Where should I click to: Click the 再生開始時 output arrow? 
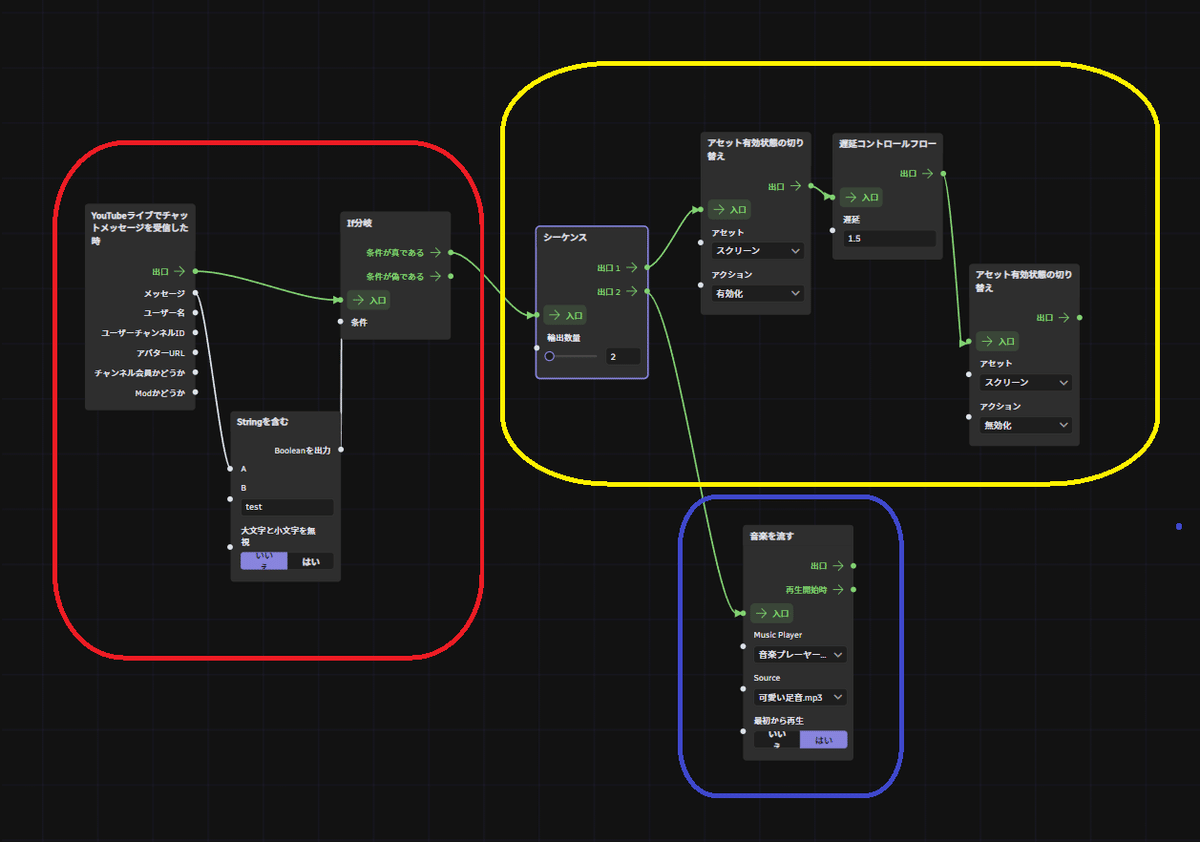coord(838,590)
